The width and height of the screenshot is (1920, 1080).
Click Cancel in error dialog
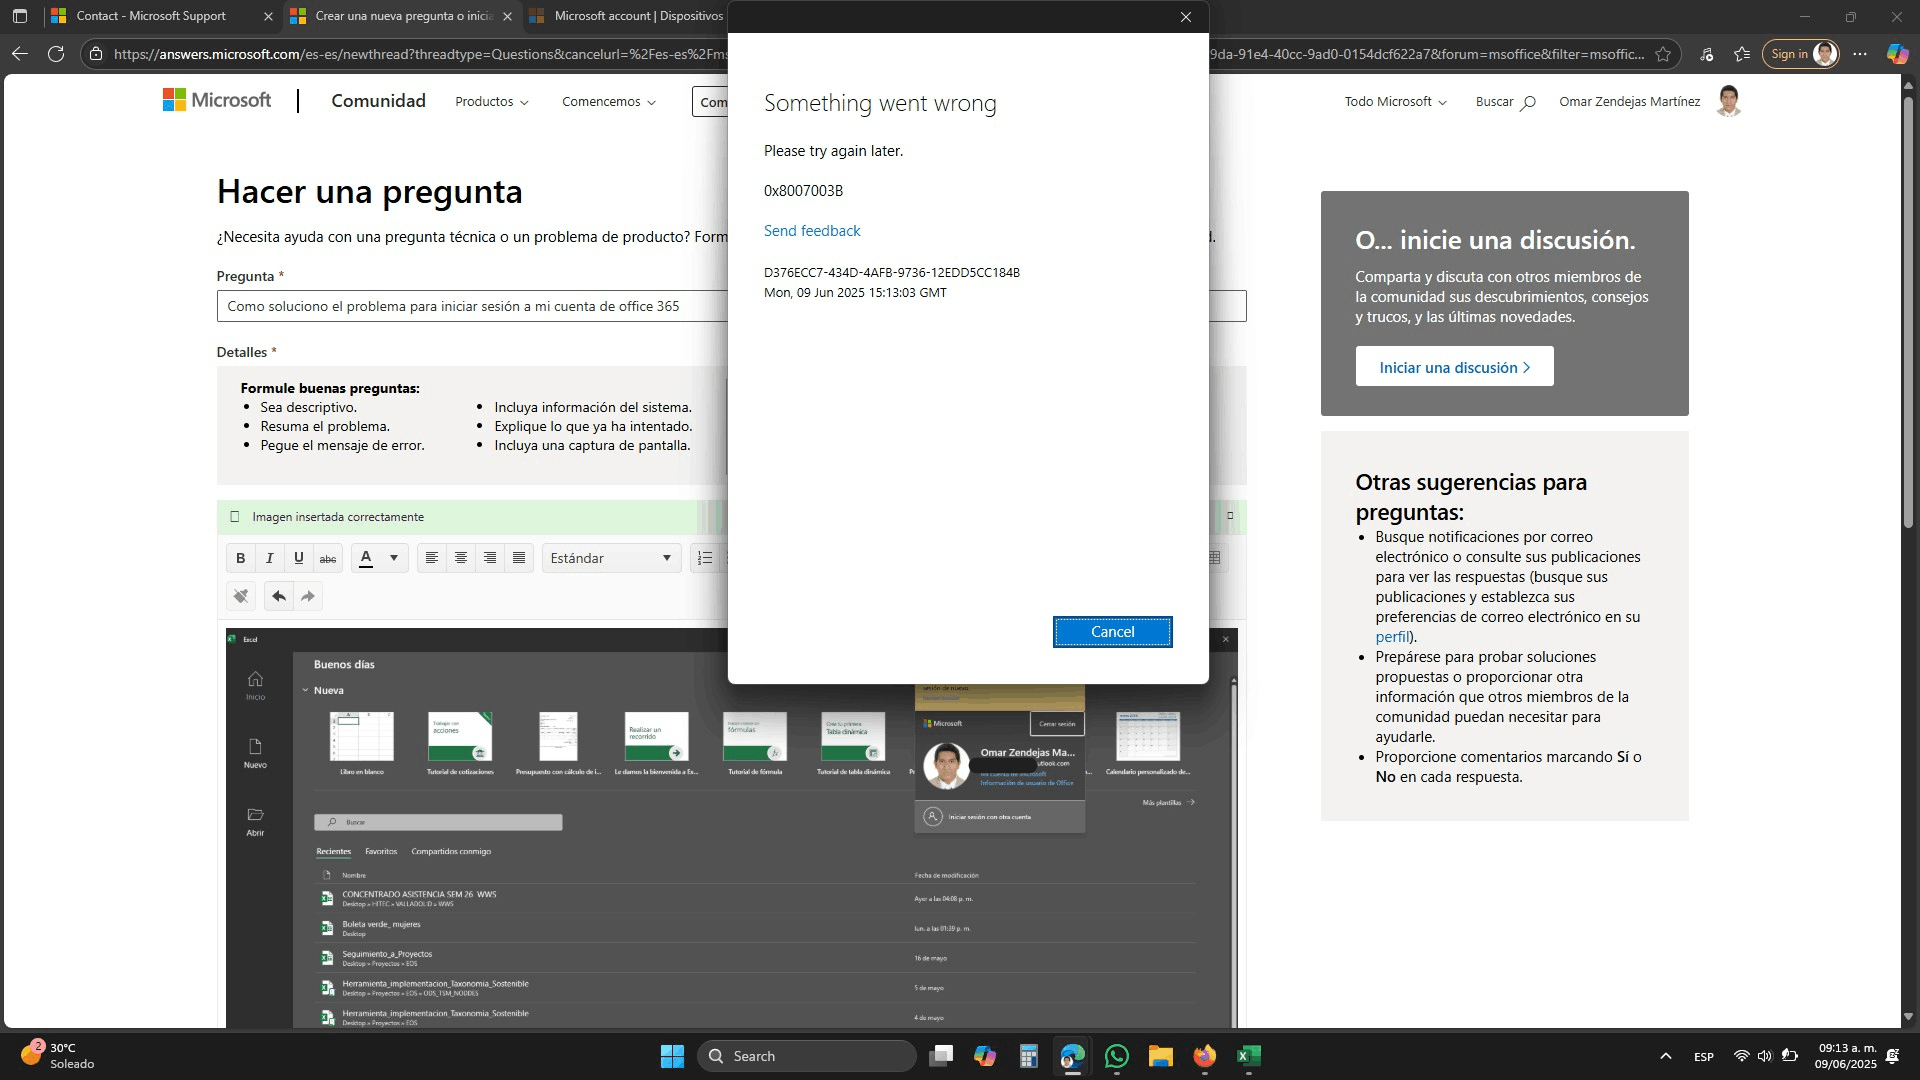click(1112, 632)
